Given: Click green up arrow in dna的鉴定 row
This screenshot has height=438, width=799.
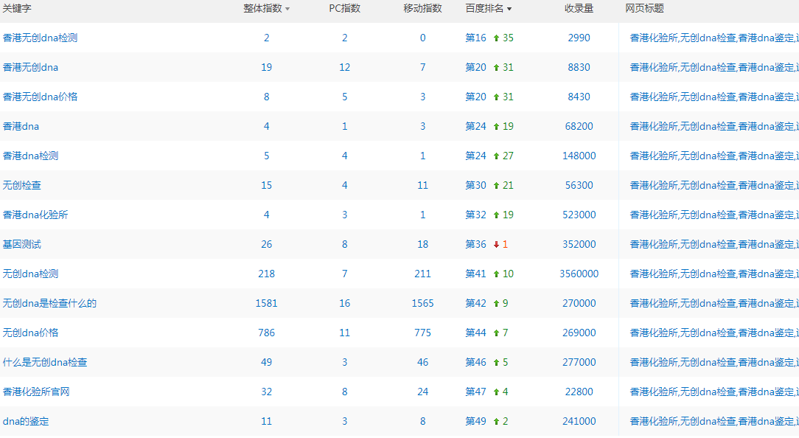Looking at the screenshot, I should click(x=496, y=422).
